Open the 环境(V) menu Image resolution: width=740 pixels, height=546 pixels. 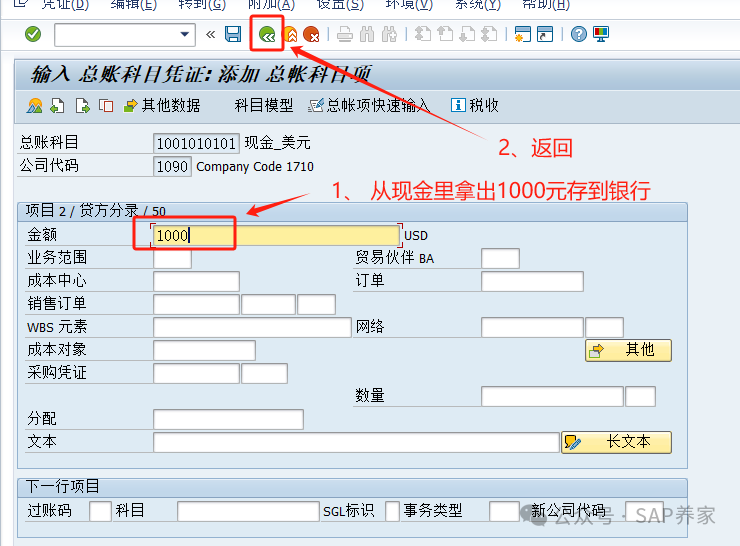click(x=409, y=5)
